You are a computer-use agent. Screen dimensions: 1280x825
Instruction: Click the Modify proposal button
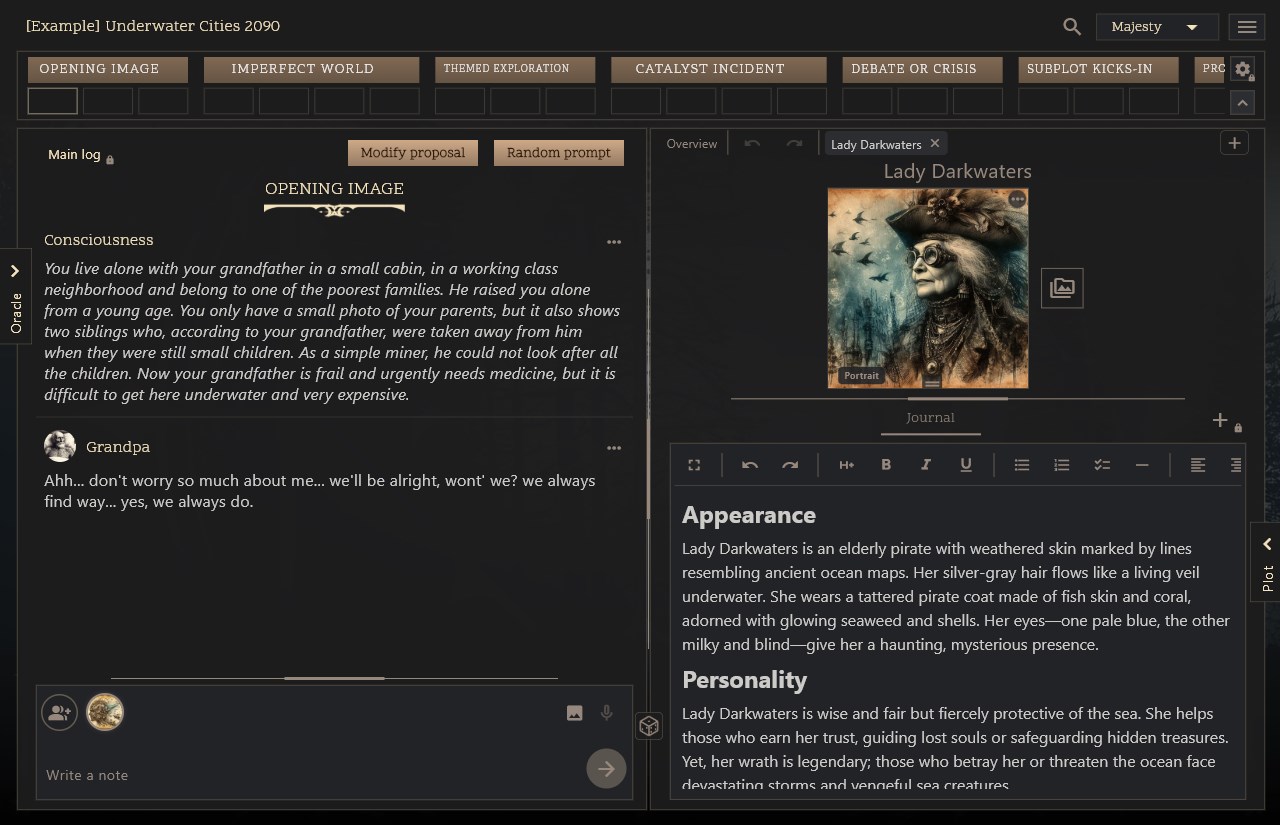coord(413,153)
